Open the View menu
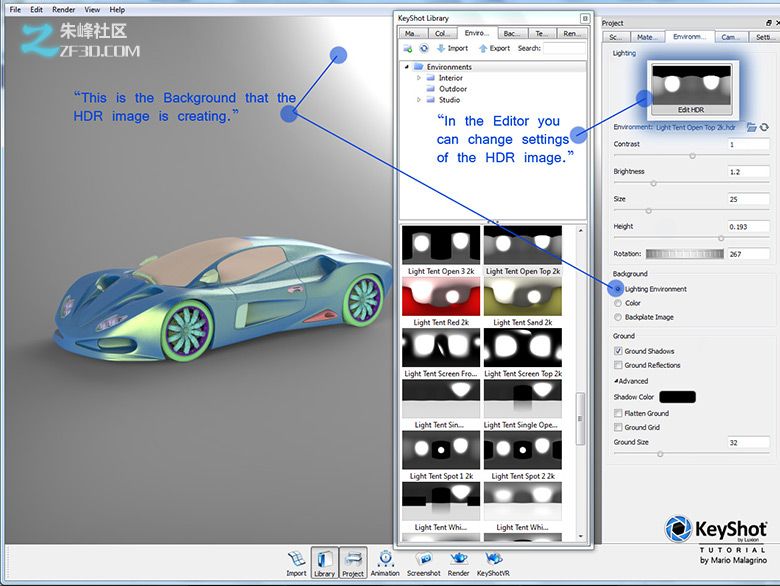Viewport: 780px width, 586px height. (92, 9)
